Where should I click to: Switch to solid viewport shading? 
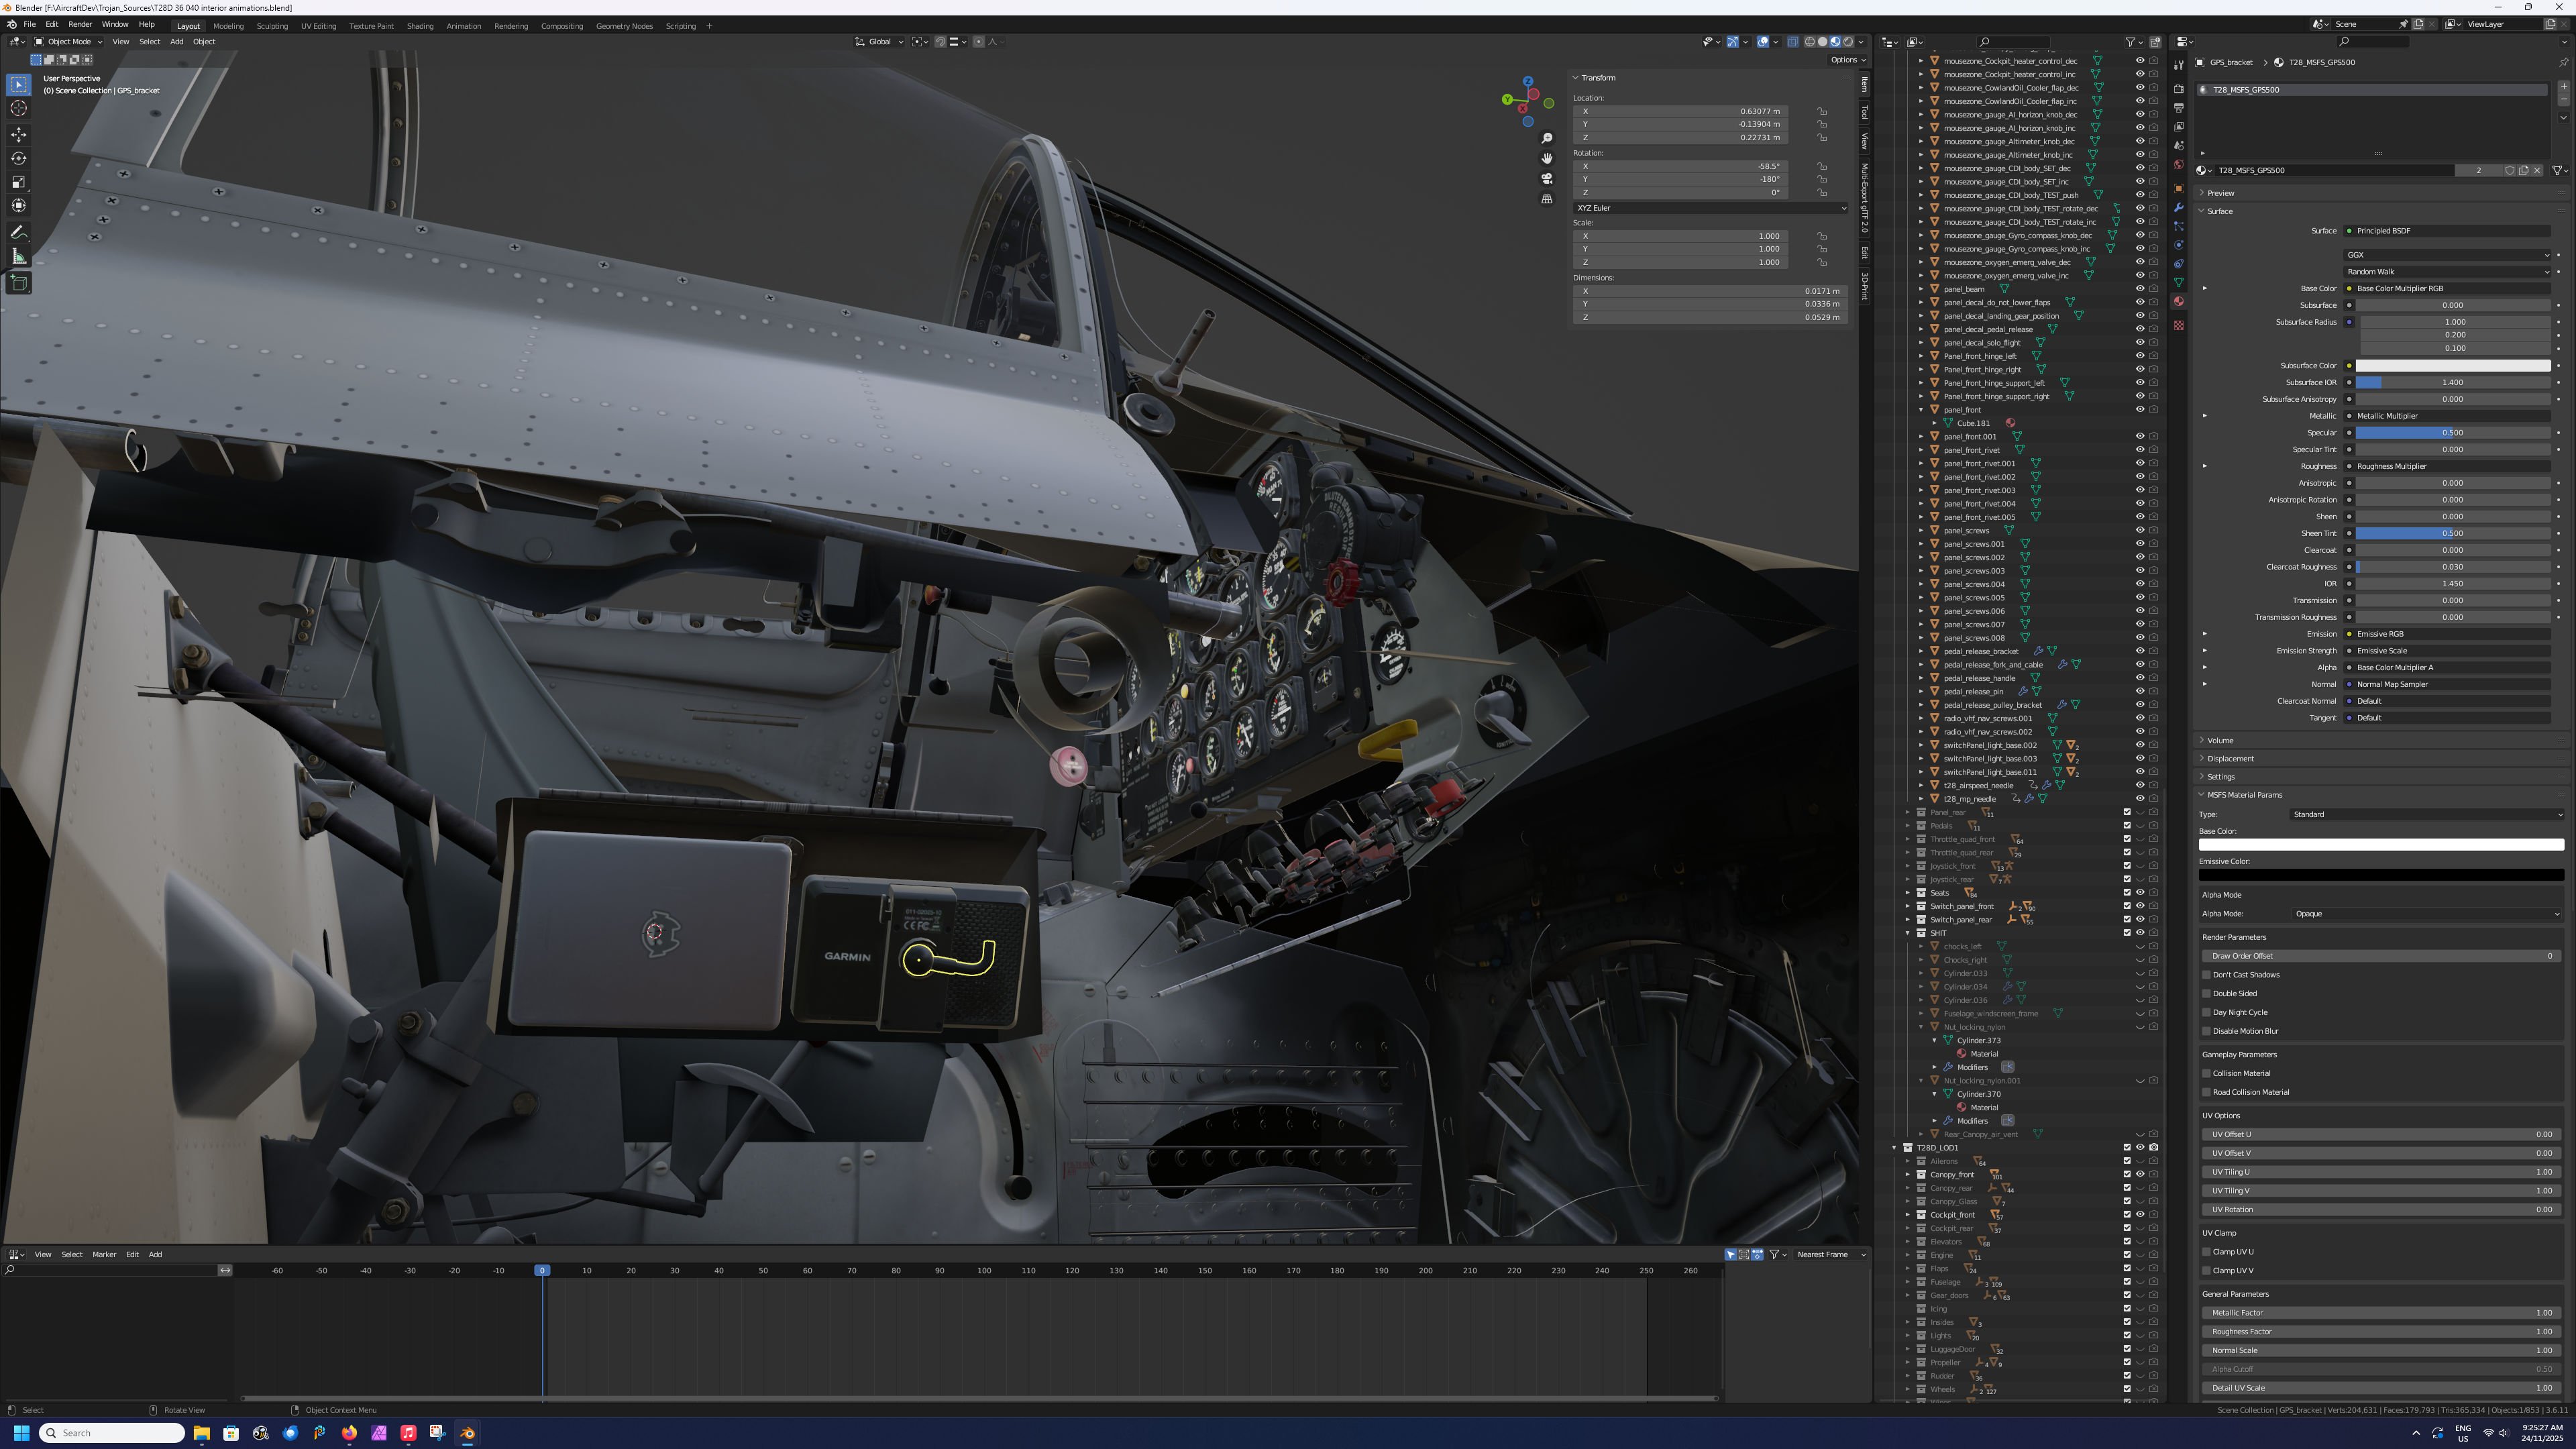pos(1822,42)
